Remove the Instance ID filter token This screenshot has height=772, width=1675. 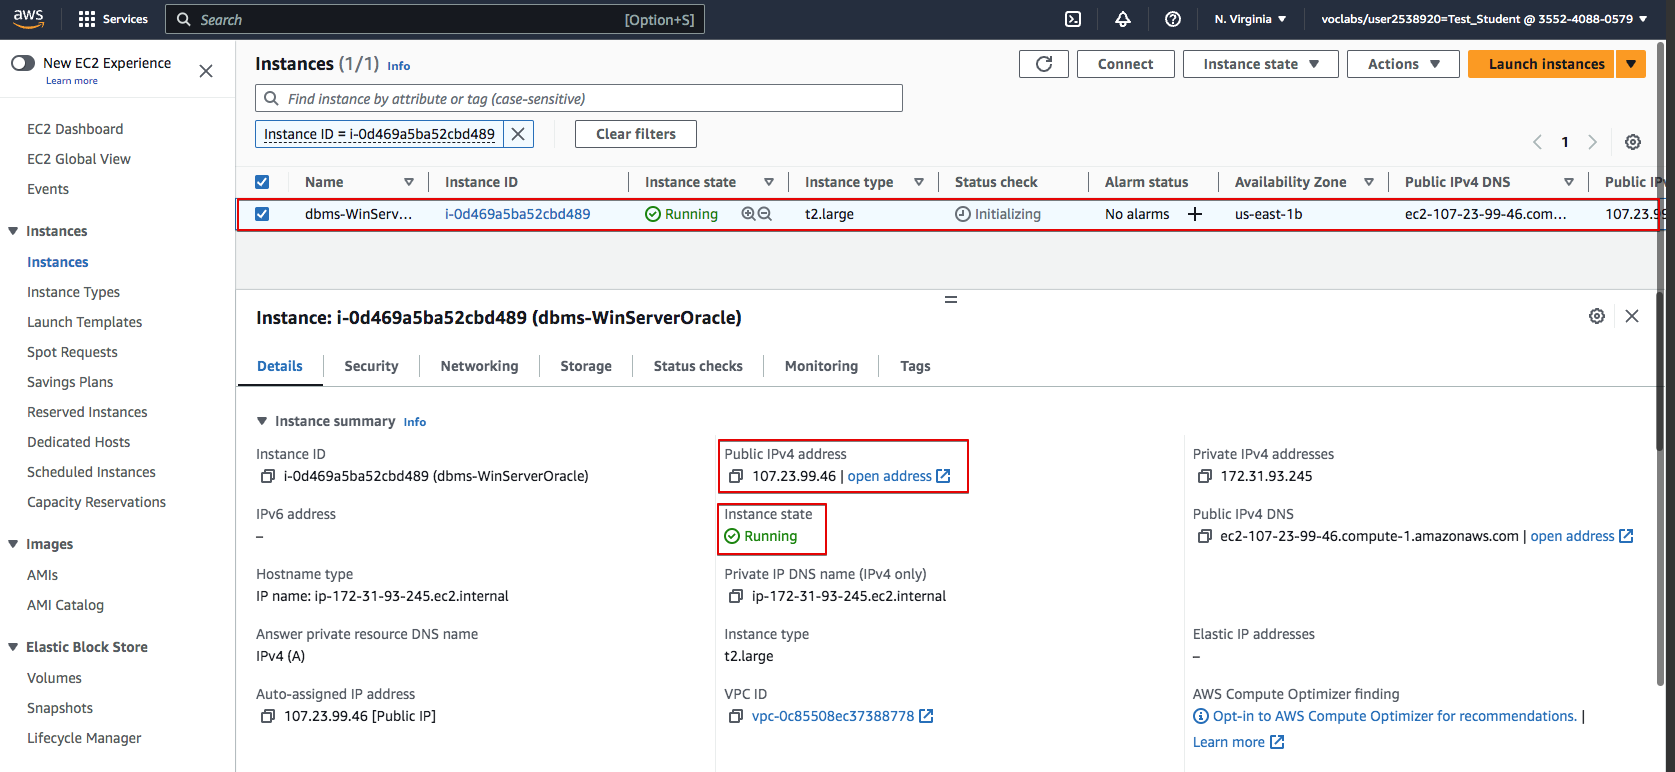coord(518,134)
